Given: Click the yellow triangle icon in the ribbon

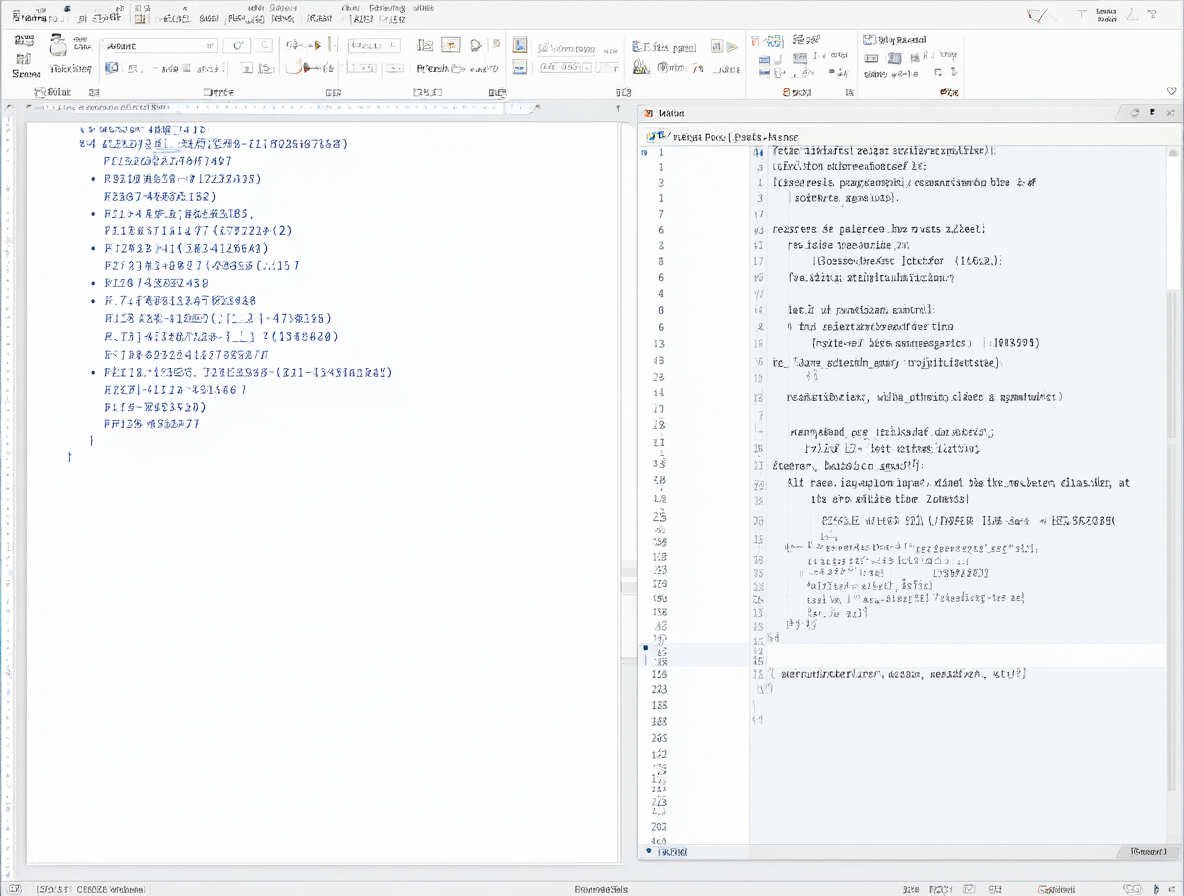Looking at the screenshot, I should 732,47.
